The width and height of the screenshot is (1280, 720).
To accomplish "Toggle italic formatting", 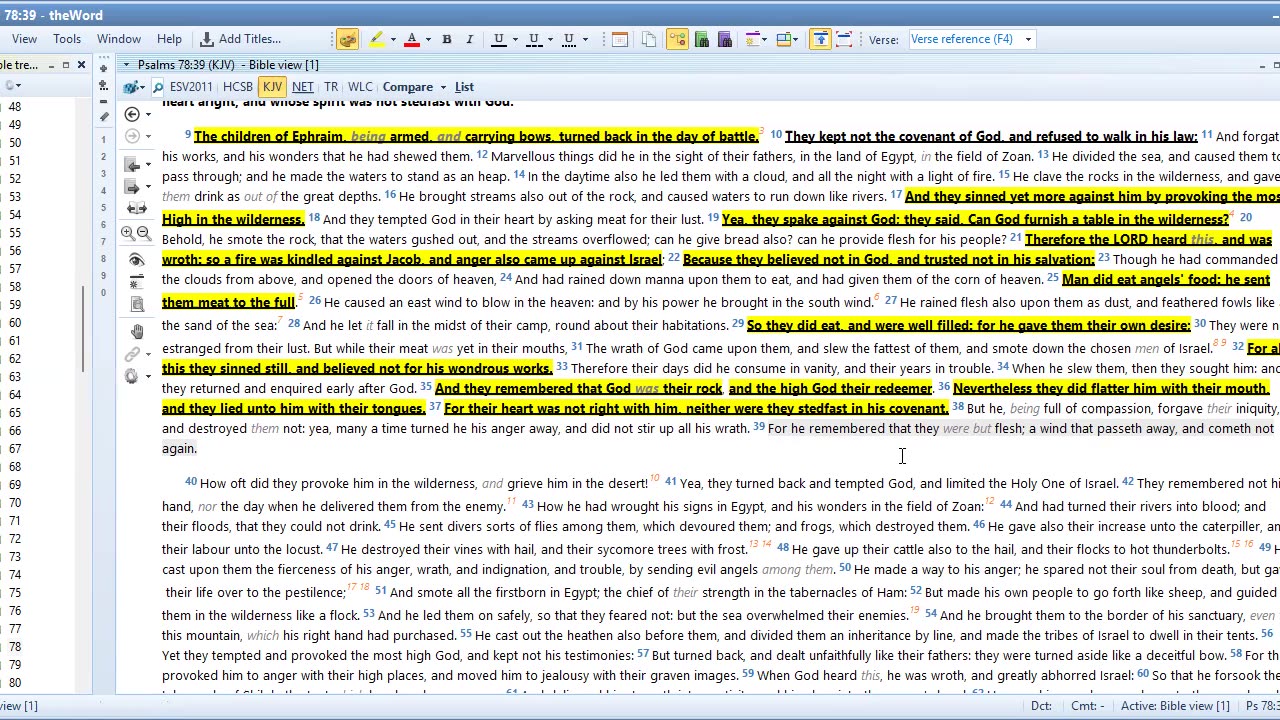I will [469, 39].
